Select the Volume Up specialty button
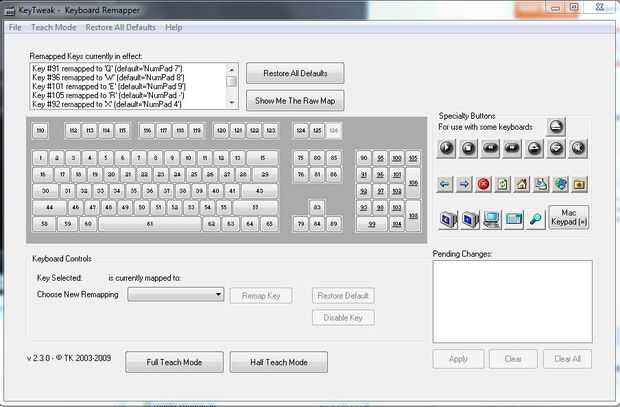 coord(534,148)
